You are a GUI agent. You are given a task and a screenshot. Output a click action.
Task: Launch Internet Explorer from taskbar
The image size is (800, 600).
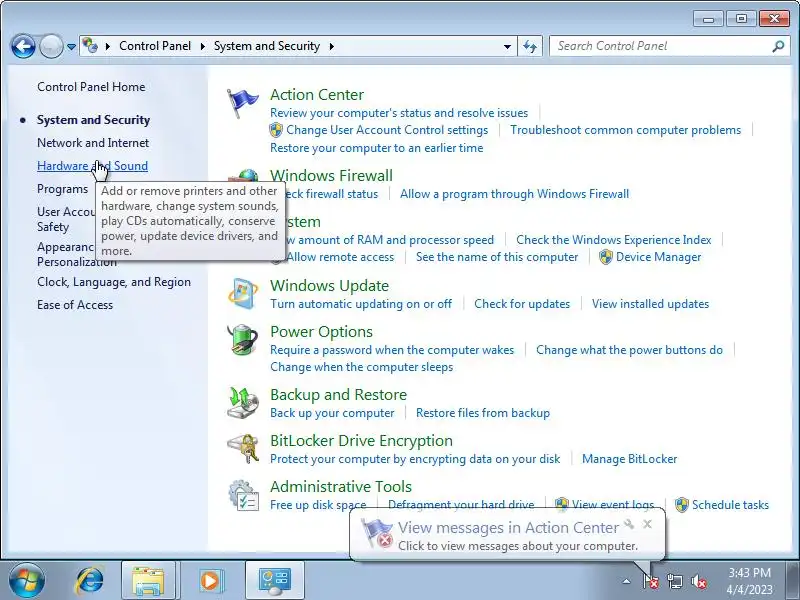click(x=90, y=580)
